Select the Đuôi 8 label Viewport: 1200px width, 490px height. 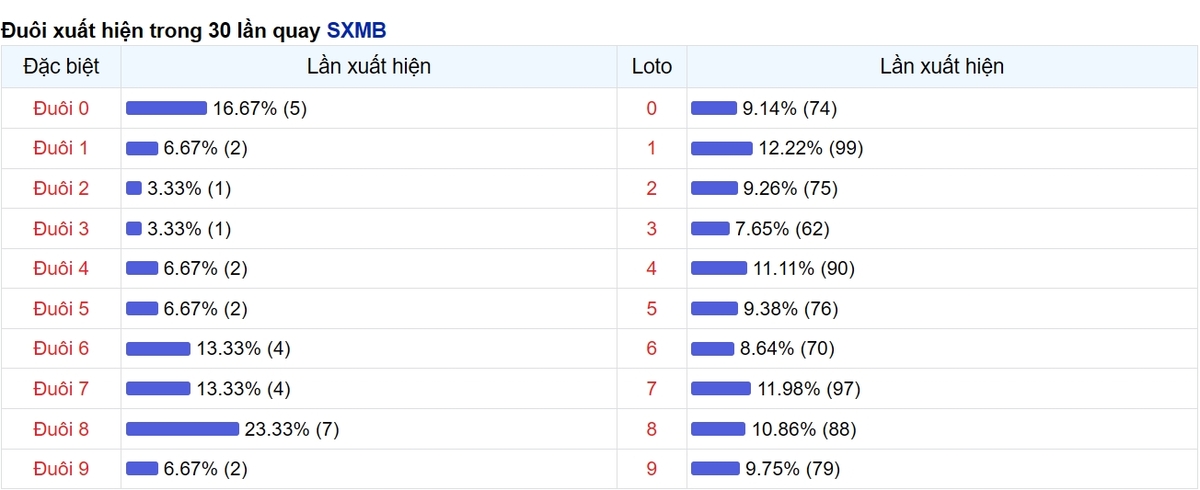(x=61, y=429)
